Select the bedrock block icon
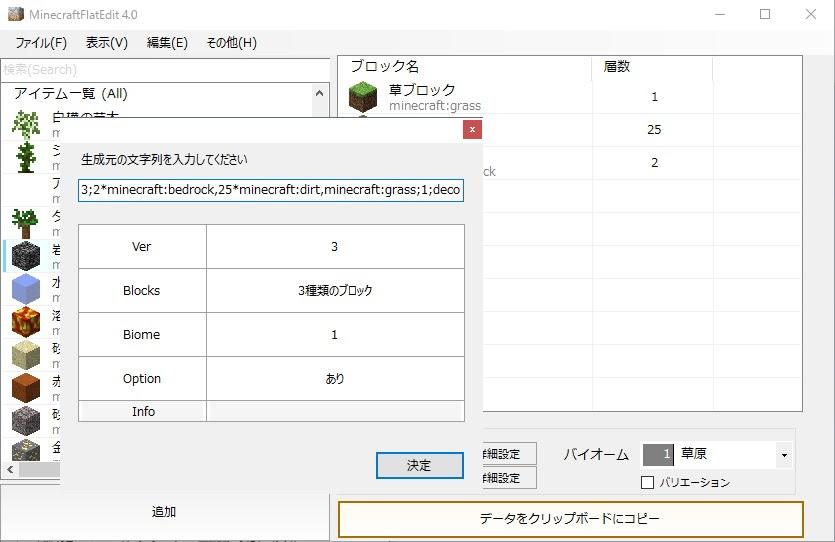The width and height of the screenshot is (835, 542). (x=26, y=256)
